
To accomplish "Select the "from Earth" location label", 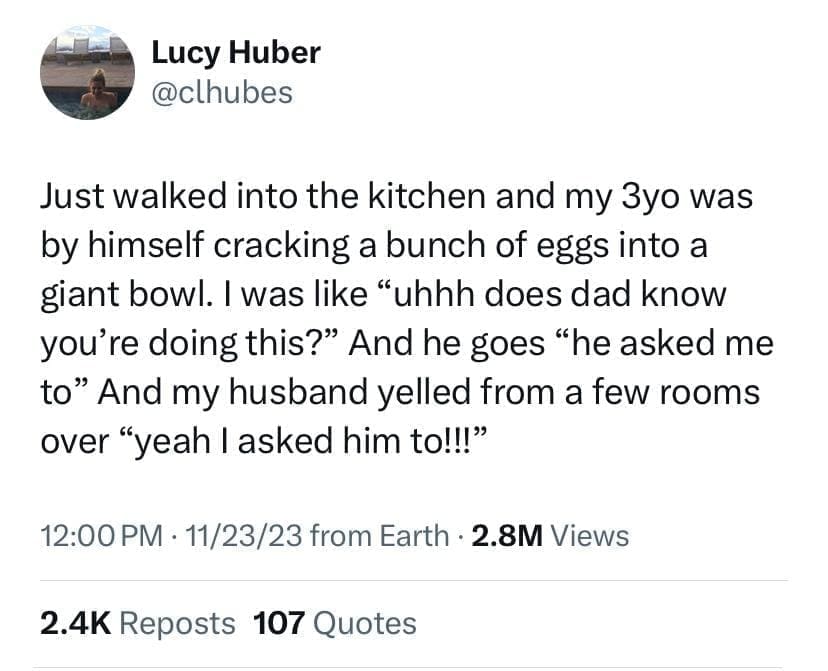I will pos(379,536).
